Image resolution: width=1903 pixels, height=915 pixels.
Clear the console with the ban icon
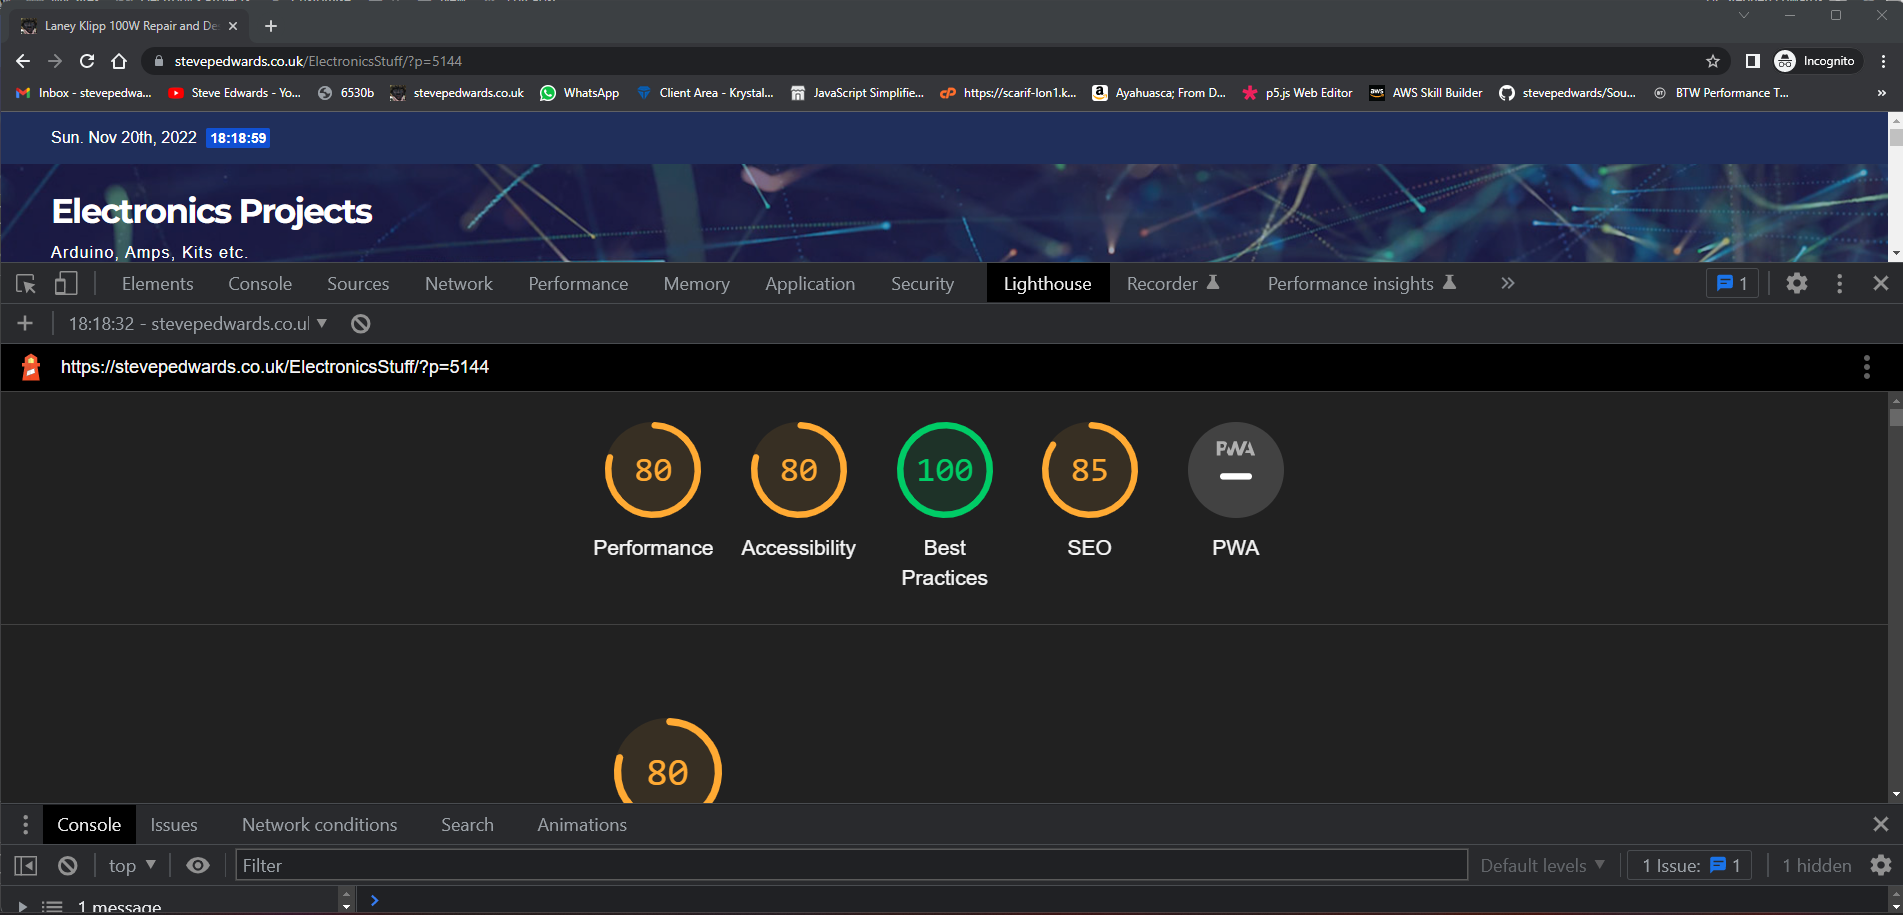click(x=67, y=866)
